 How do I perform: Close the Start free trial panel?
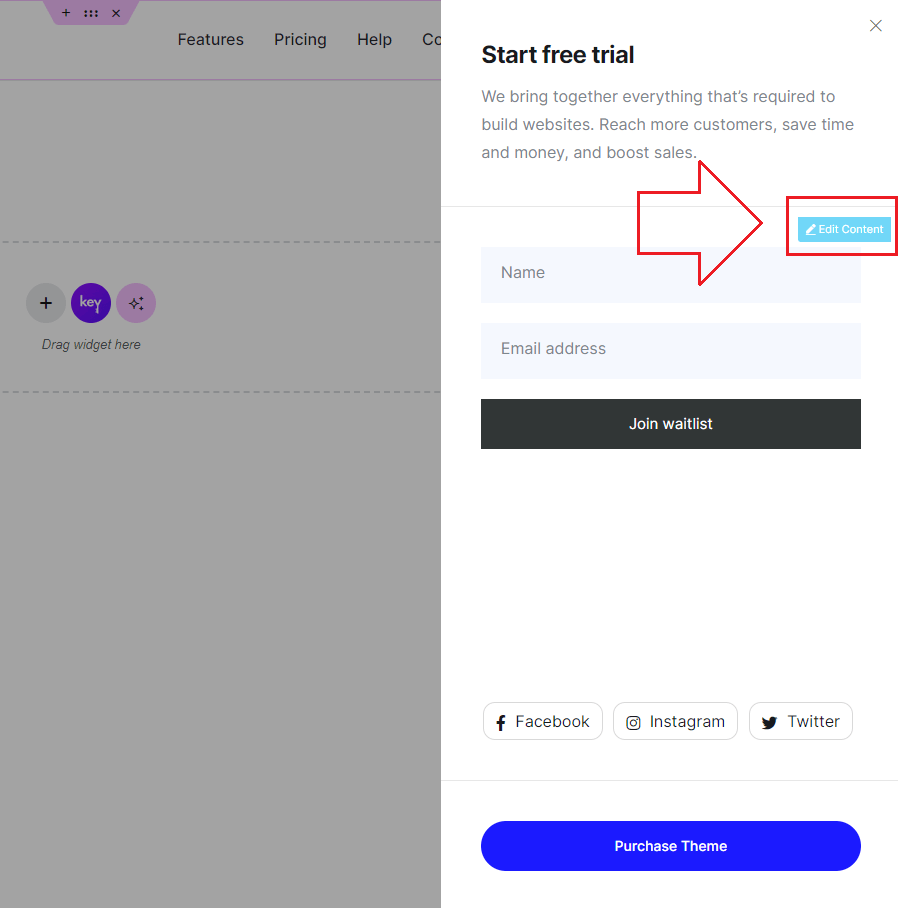click(875, 25)
